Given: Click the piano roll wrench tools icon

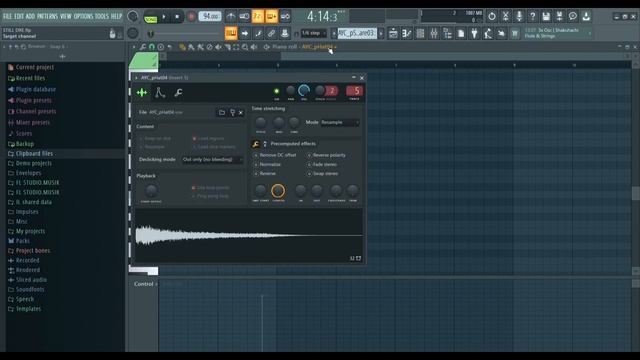Looking at the screenshot, I should [x=142, y=47].
